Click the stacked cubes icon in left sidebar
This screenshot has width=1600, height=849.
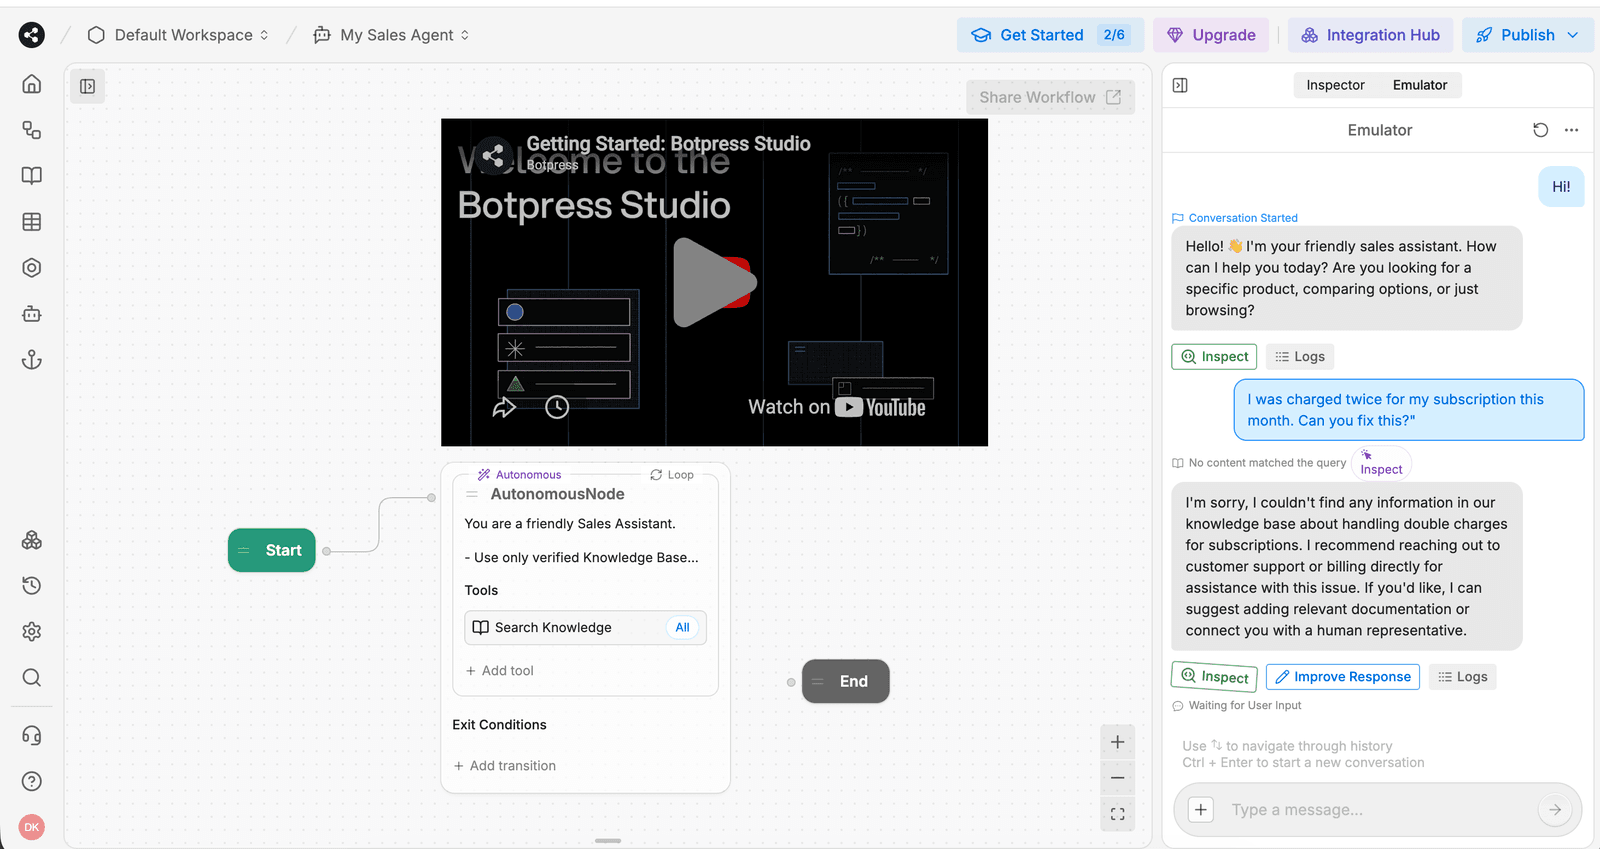[32, 540]
